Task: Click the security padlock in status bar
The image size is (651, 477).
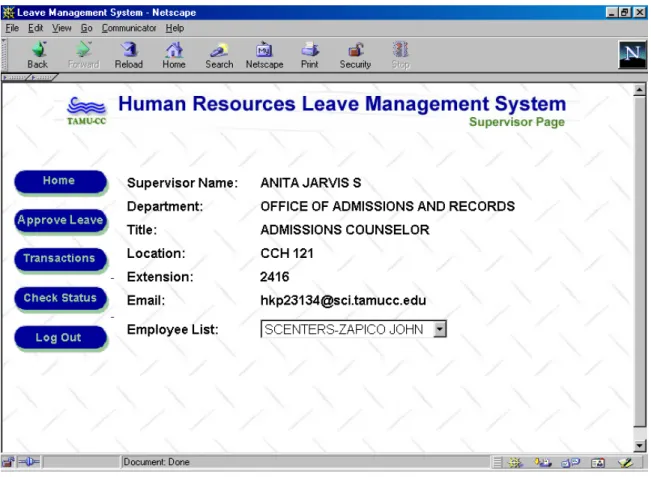Action: tap(8, 462)
